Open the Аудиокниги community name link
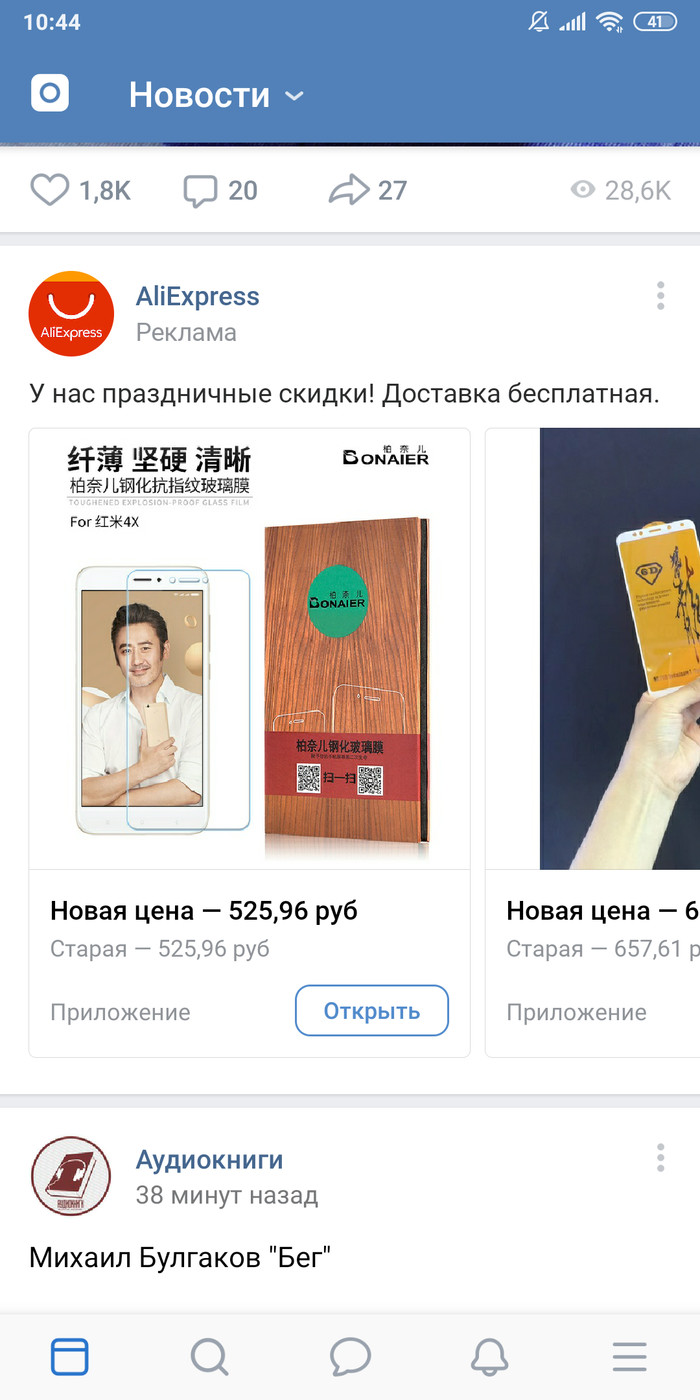This screenshot has height=1400, width=700. [x=209, y=1160]
